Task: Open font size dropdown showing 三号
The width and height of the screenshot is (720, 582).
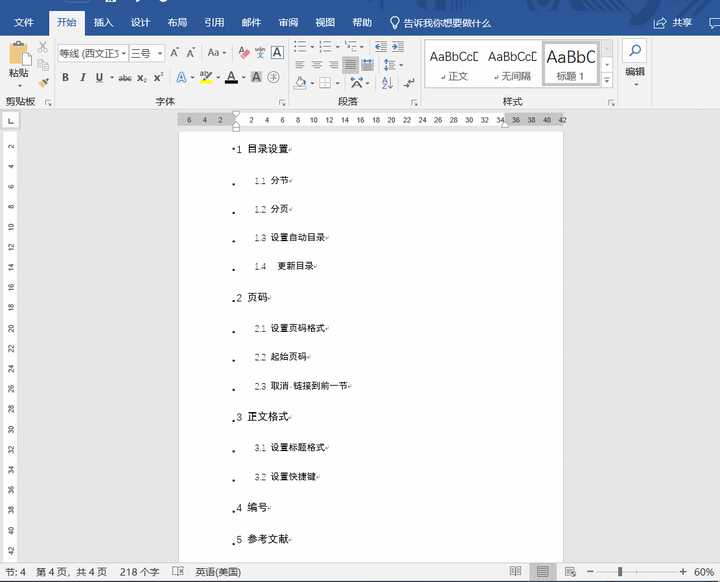Action: (146, 53)
